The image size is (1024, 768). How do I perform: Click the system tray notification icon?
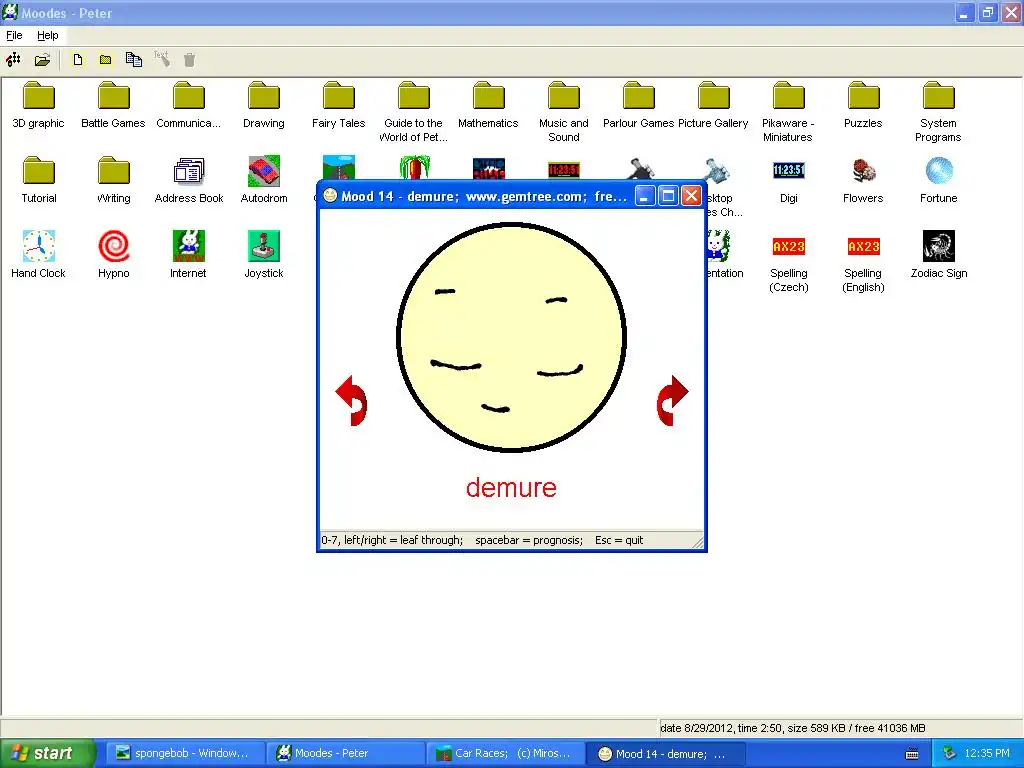point(950,753)
